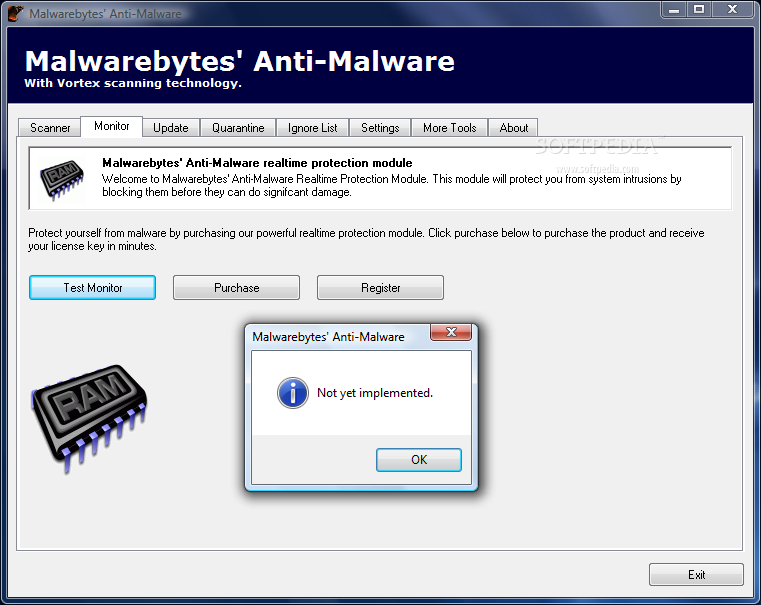The width and height of the screenshot is (761, 605).
Task: Minimize the Malwarebytes main window
Action: [x=674, y=10]
